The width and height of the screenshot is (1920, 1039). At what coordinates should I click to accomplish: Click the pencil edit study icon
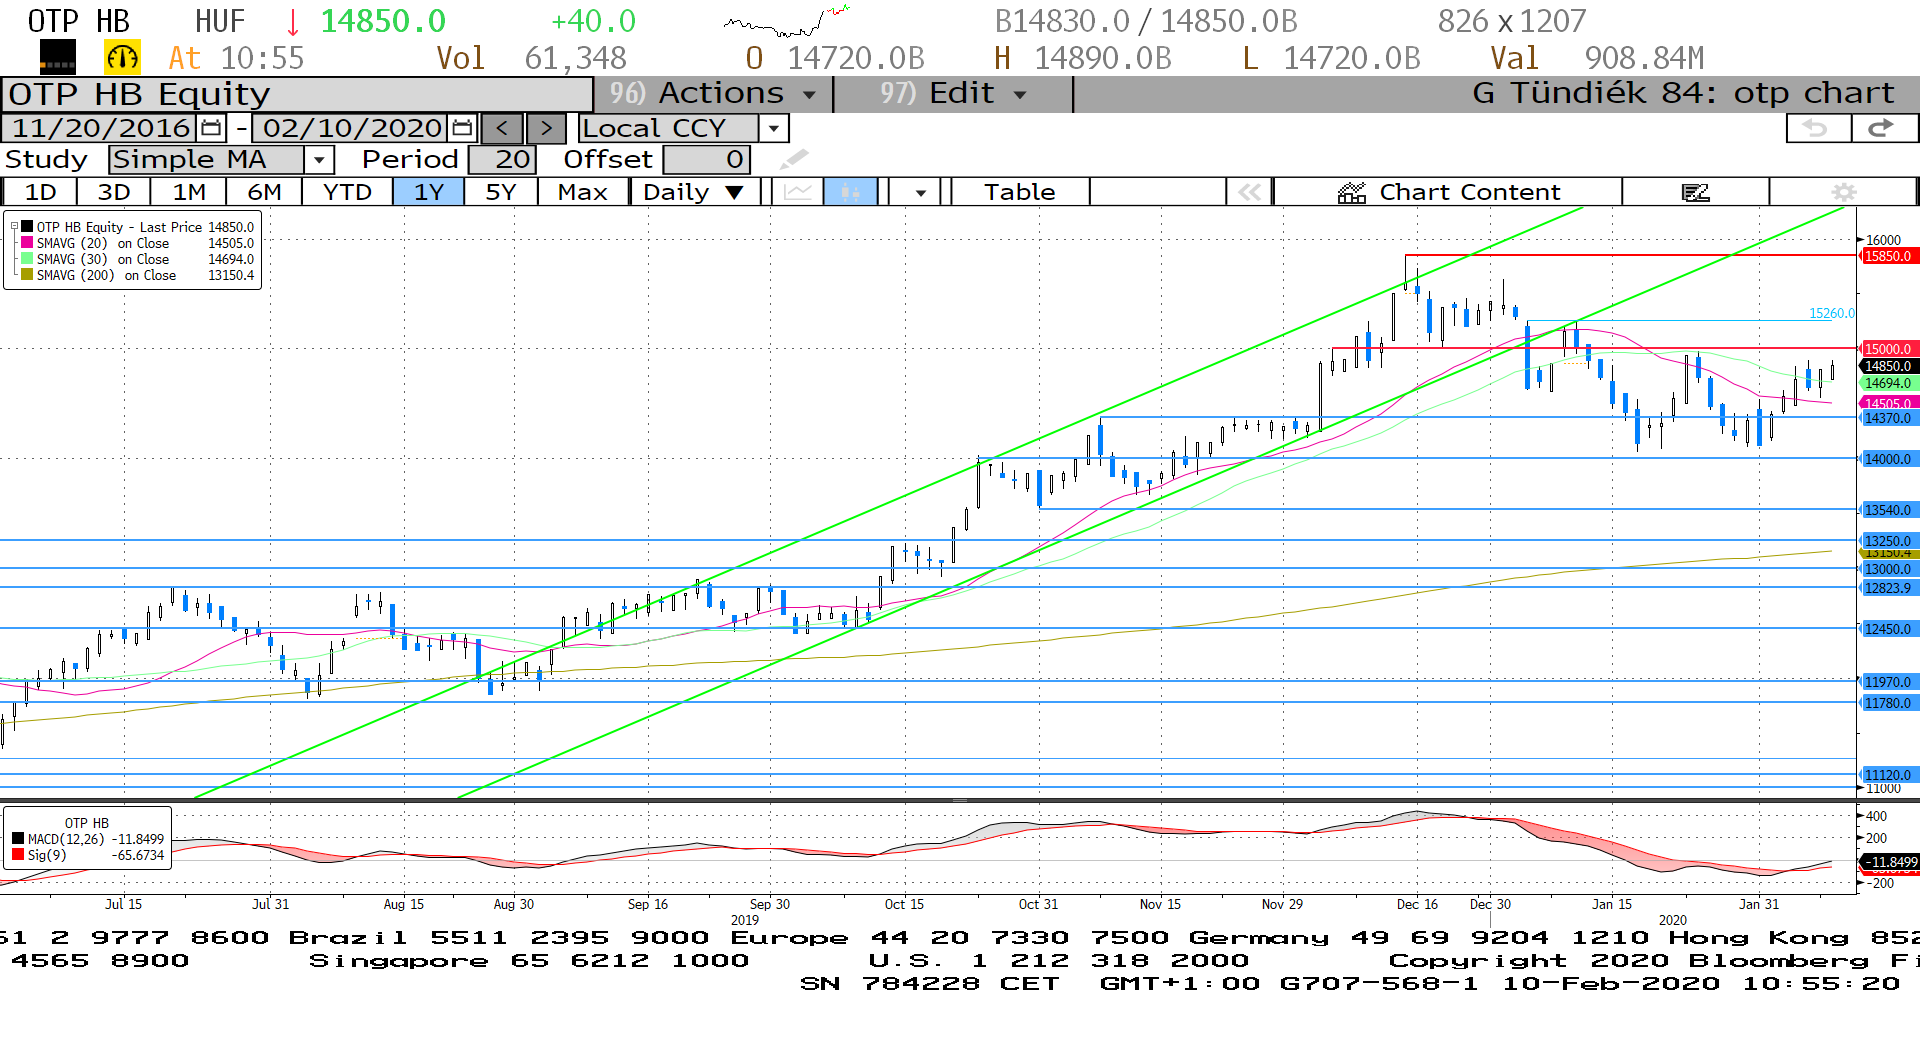[x=794, y=159]
